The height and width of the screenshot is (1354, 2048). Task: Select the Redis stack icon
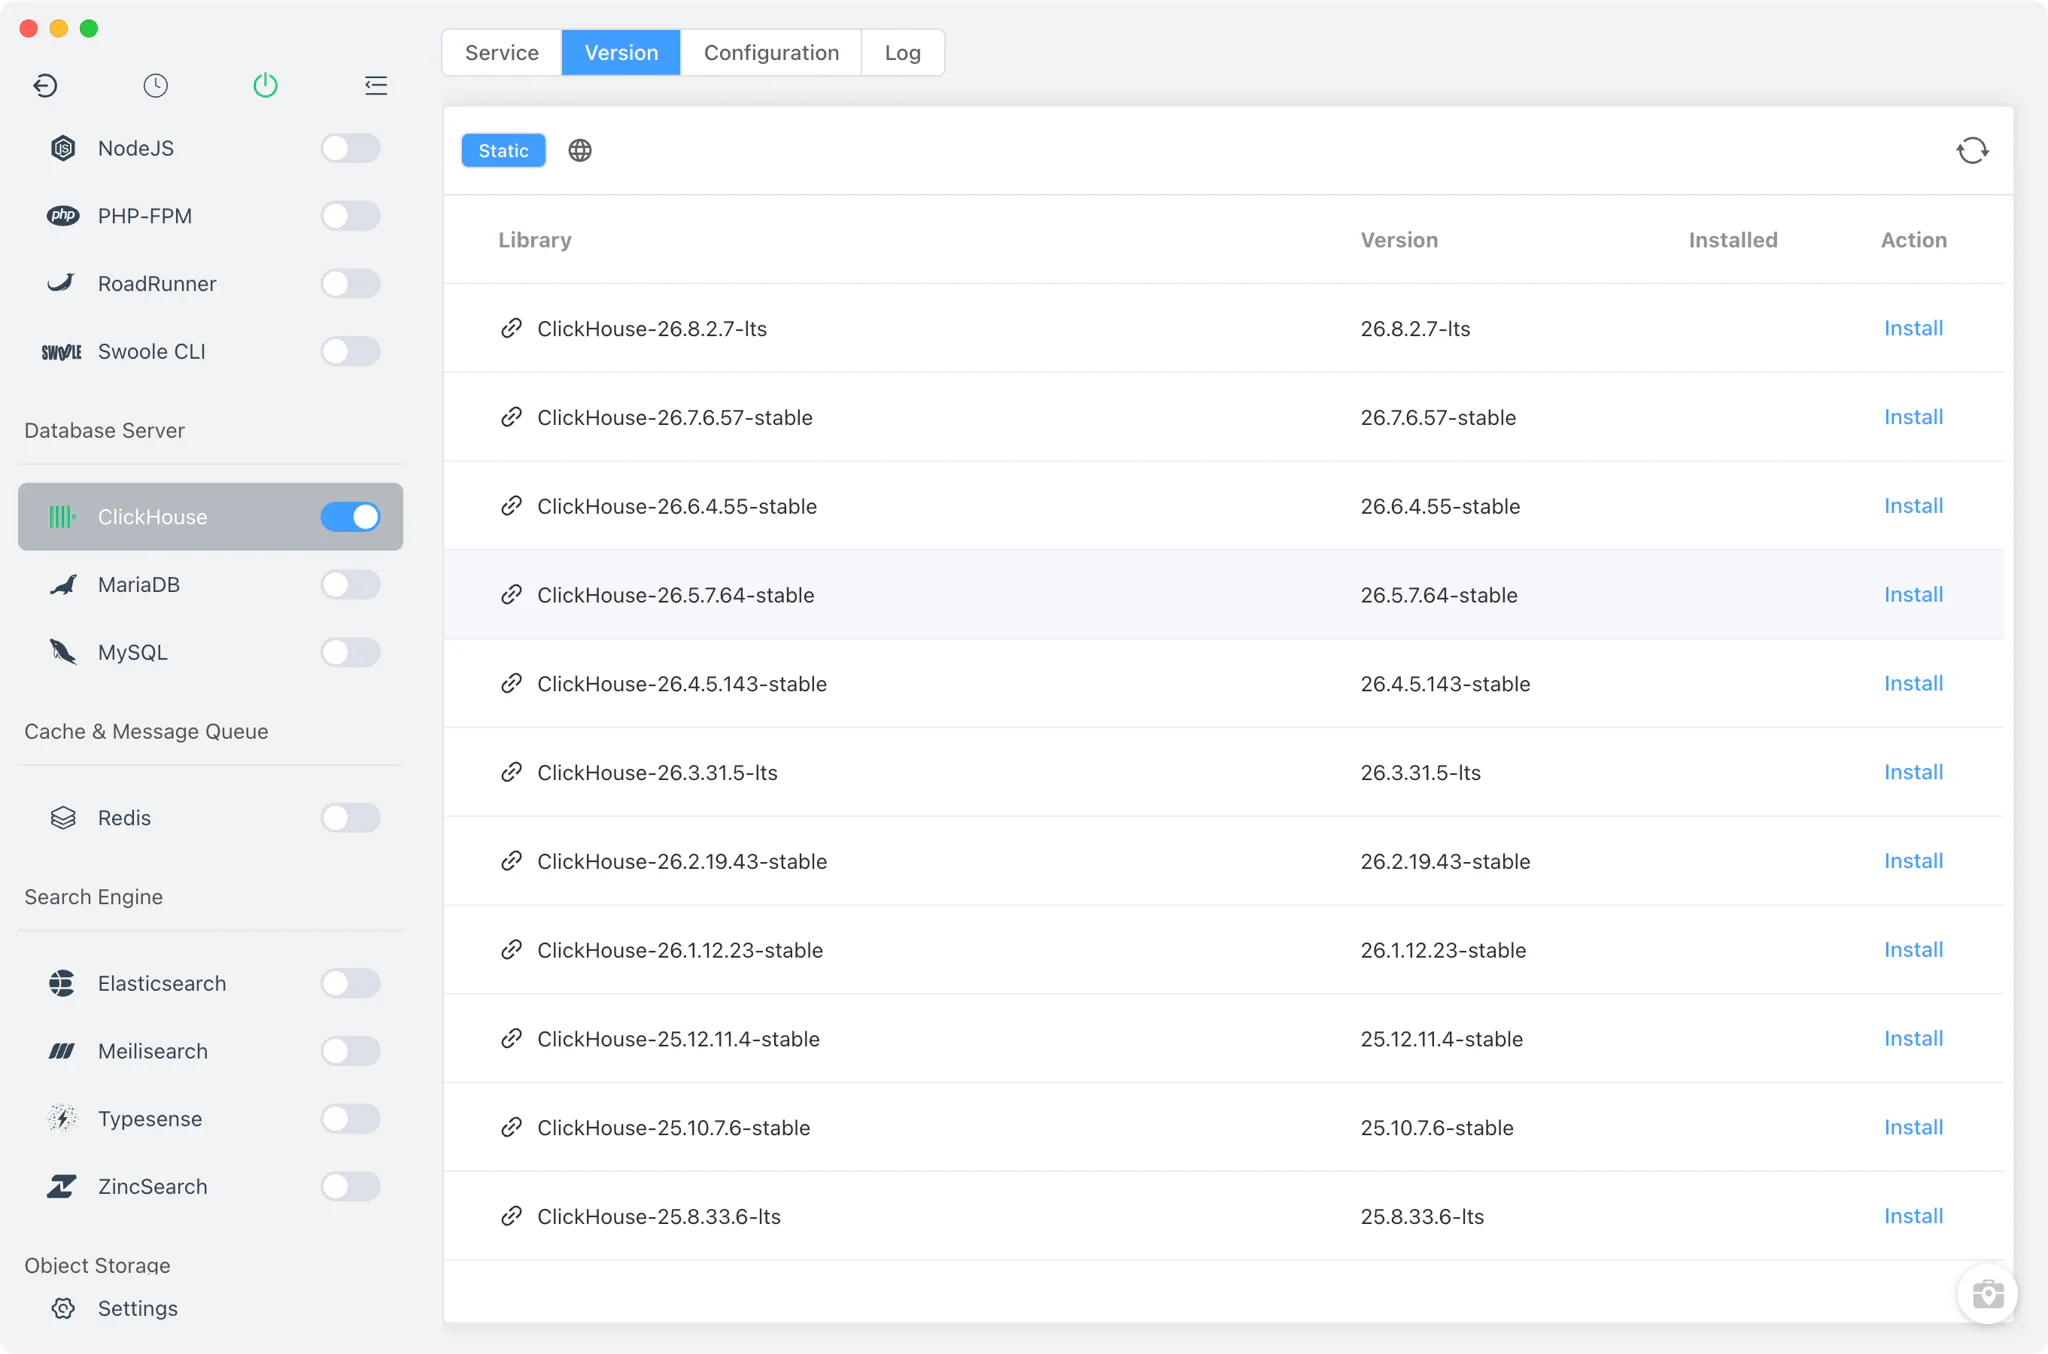63,818
